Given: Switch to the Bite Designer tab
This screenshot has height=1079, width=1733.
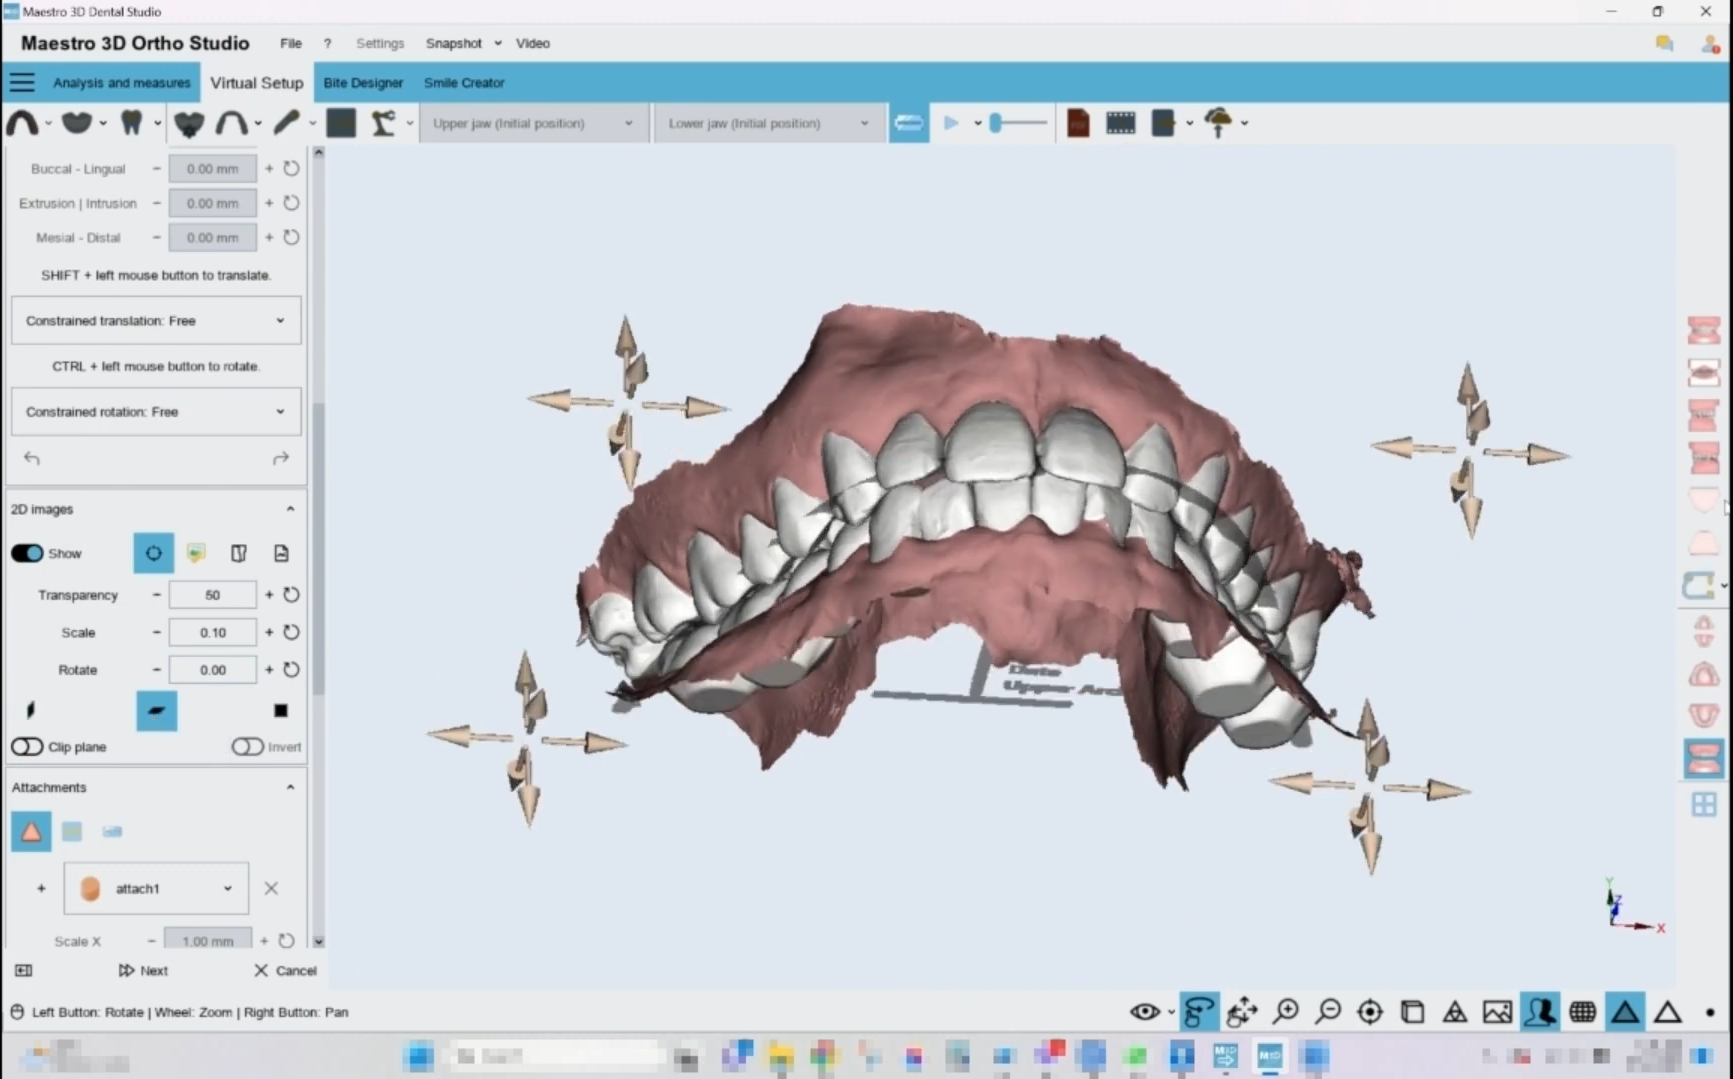Looking at the screenshot, I should click(363, 83).
